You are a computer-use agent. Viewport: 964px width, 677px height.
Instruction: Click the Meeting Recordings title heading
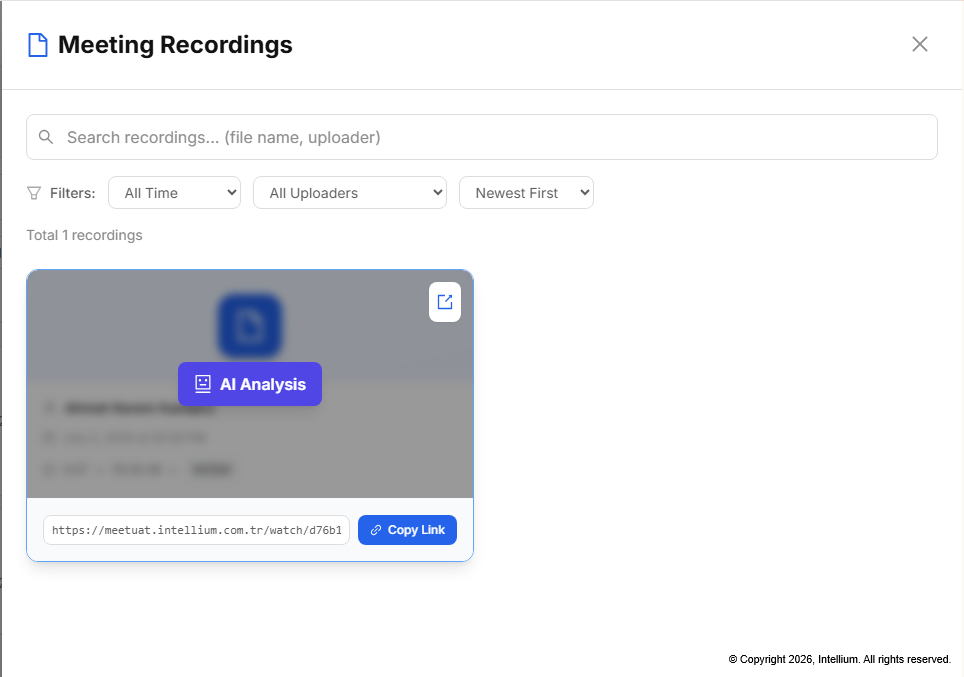coord(175,45)
